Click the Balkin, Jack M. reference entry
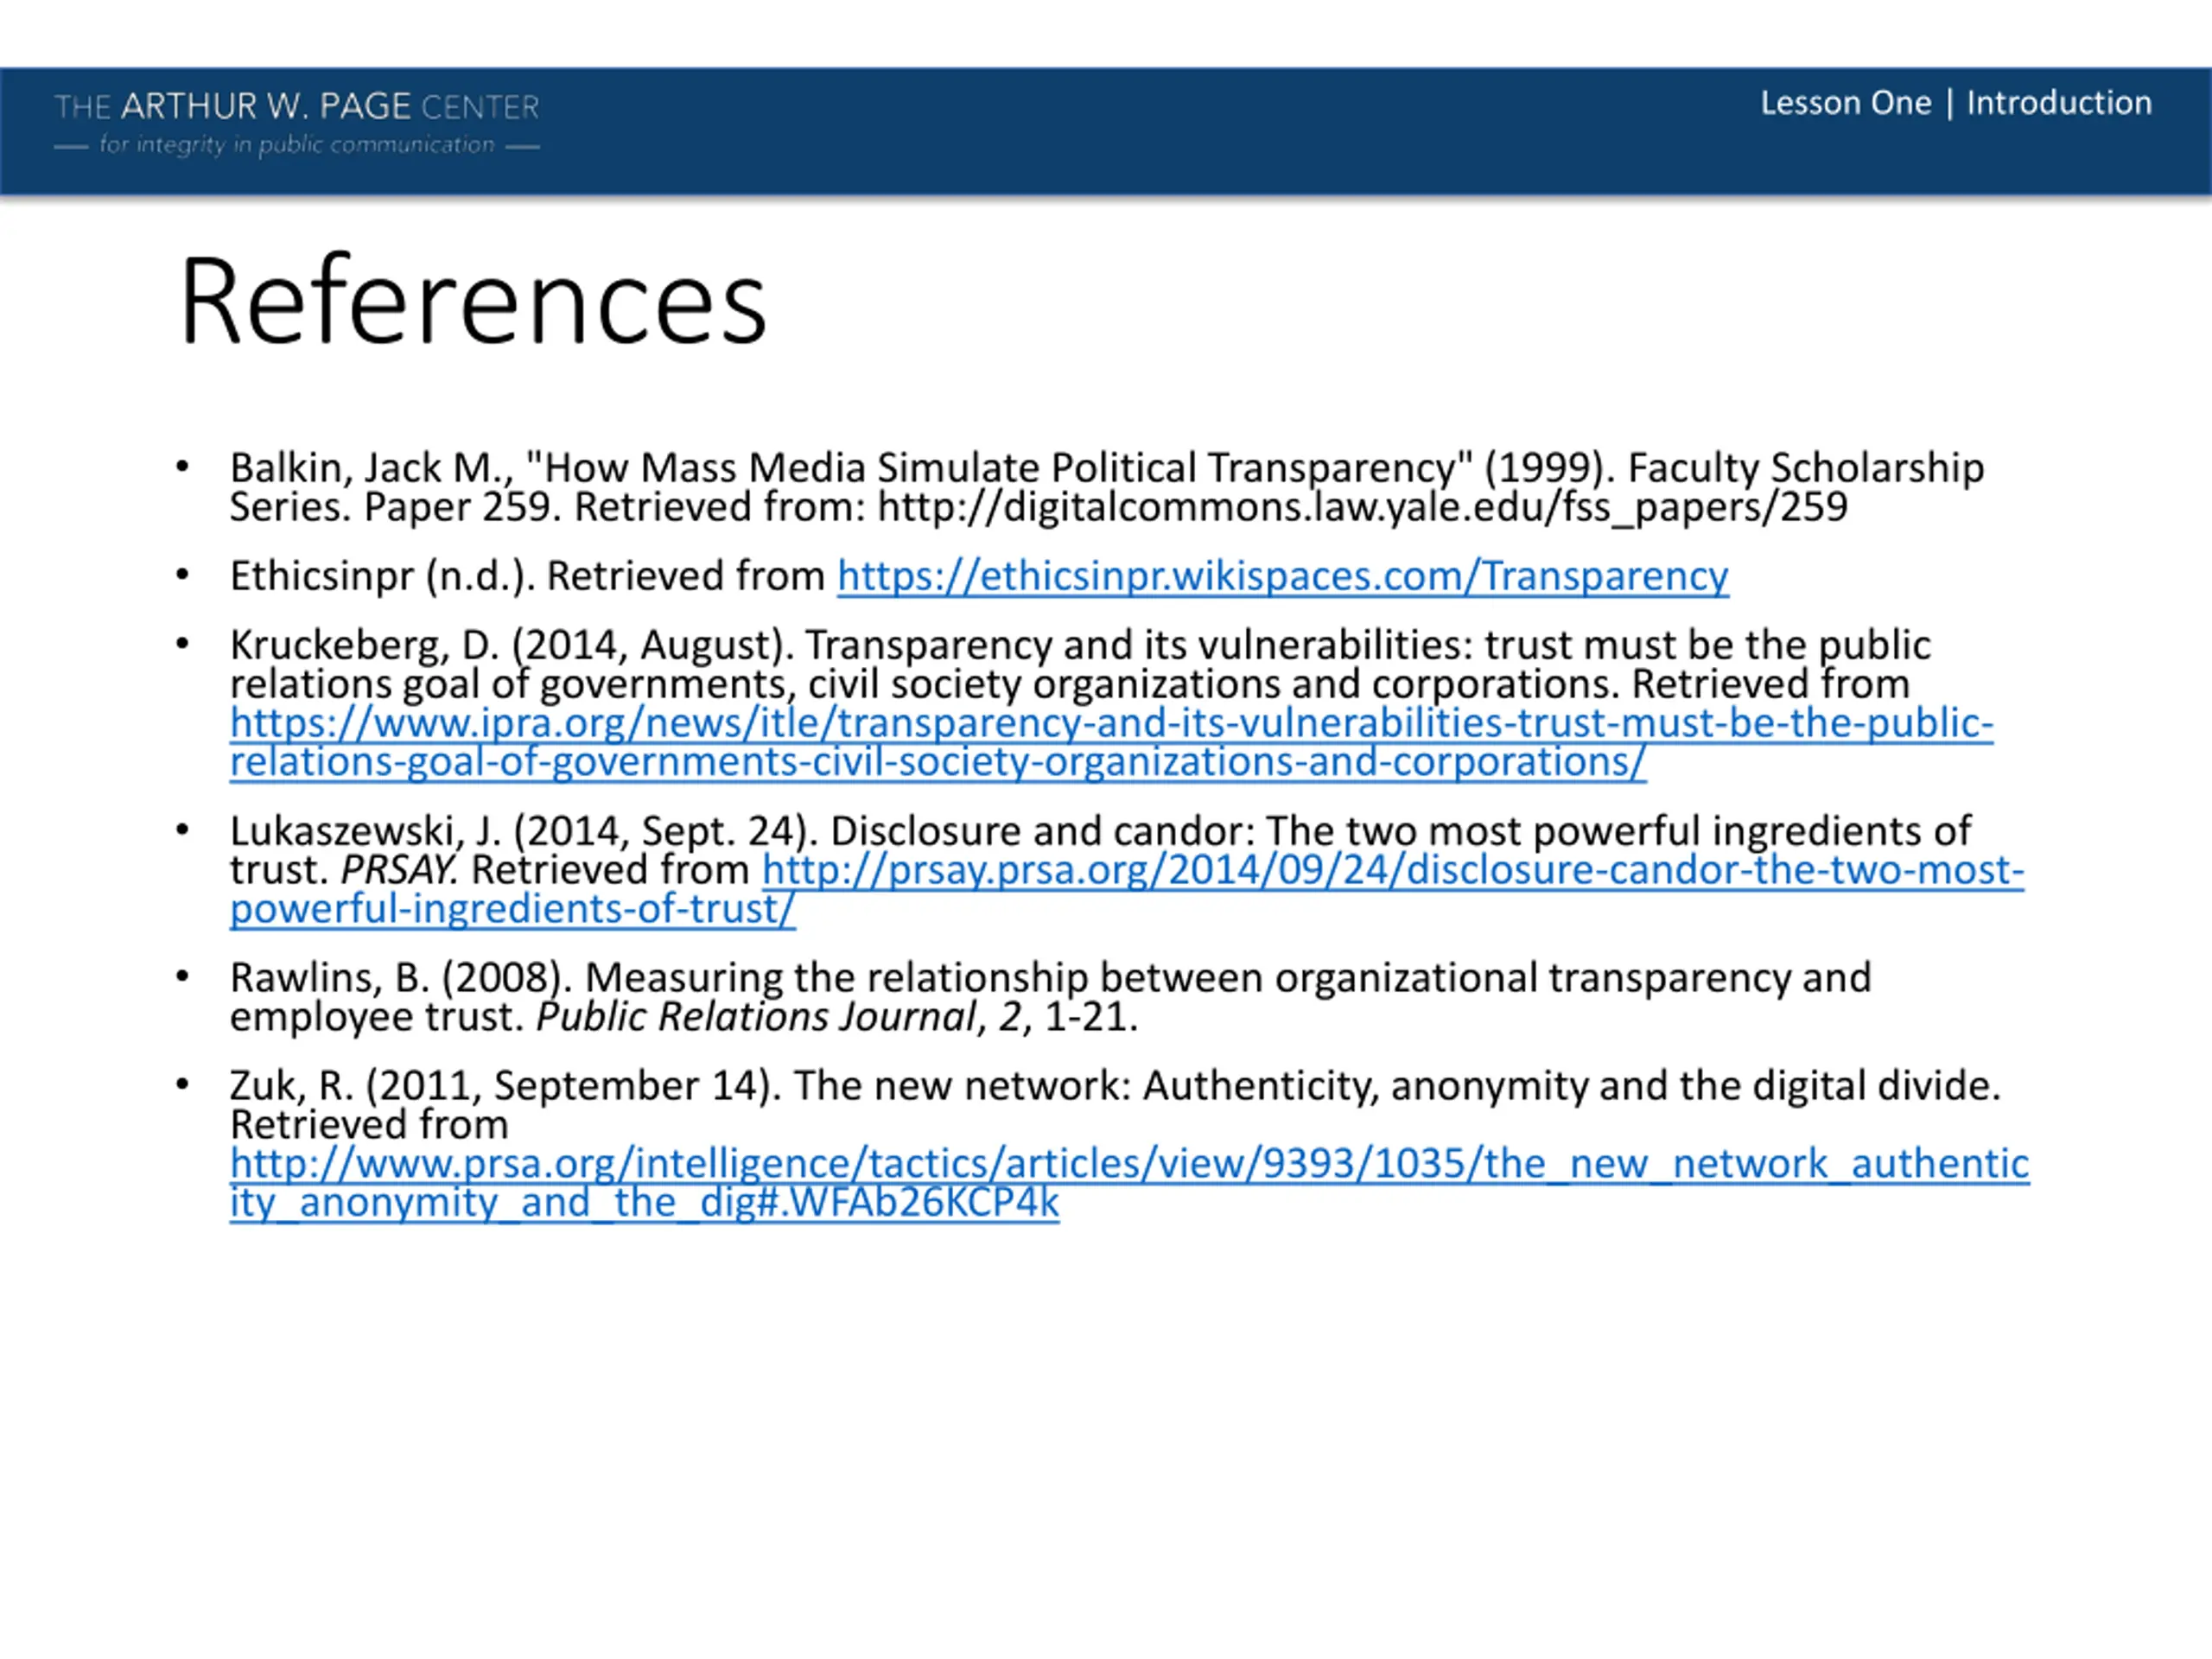Viewport: 2212px width, 1659px height. click(1107, 487)
